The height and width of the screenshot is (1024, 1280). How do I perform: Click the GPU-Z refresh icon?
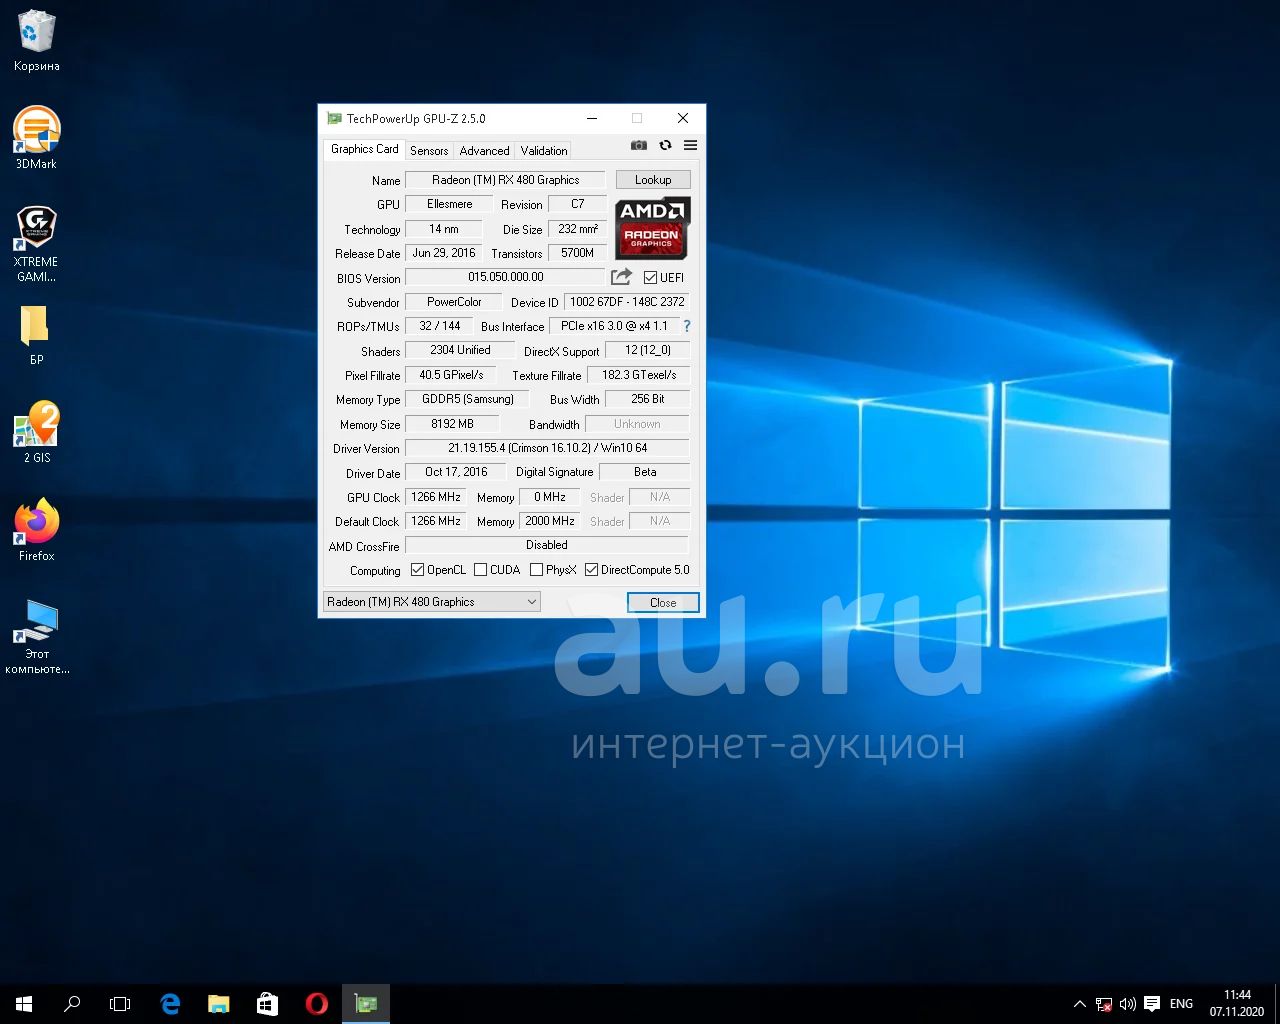(665, 146)
